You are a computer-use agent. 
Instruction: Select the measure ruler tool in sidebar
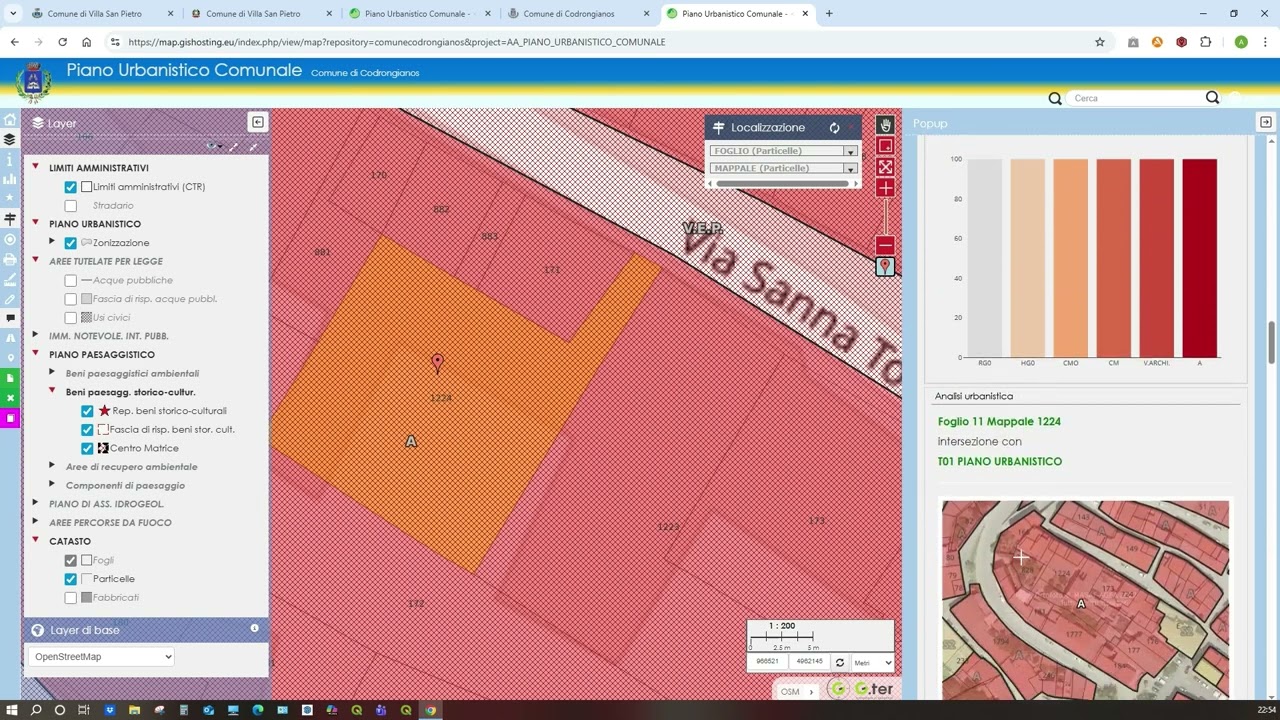[x=10, y=279]
